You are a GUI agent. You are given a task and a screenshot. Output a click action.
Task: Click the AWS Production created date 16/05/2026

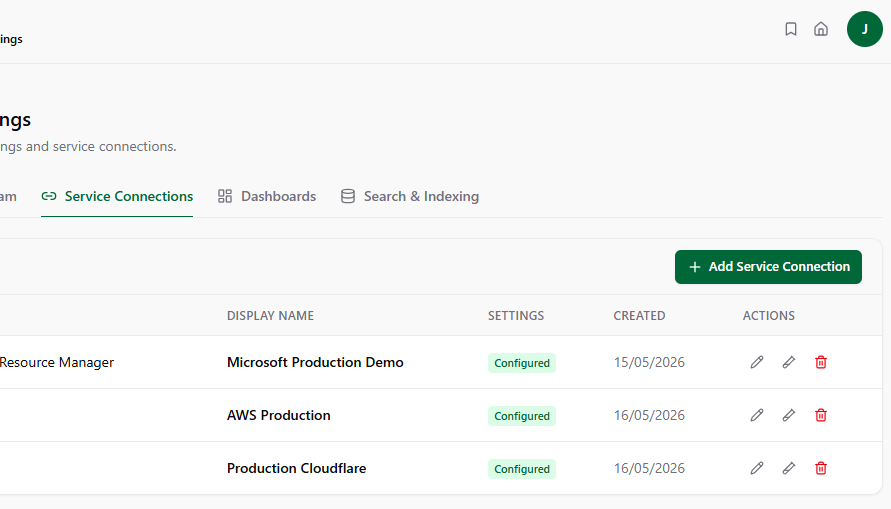[x=649, y=415]
